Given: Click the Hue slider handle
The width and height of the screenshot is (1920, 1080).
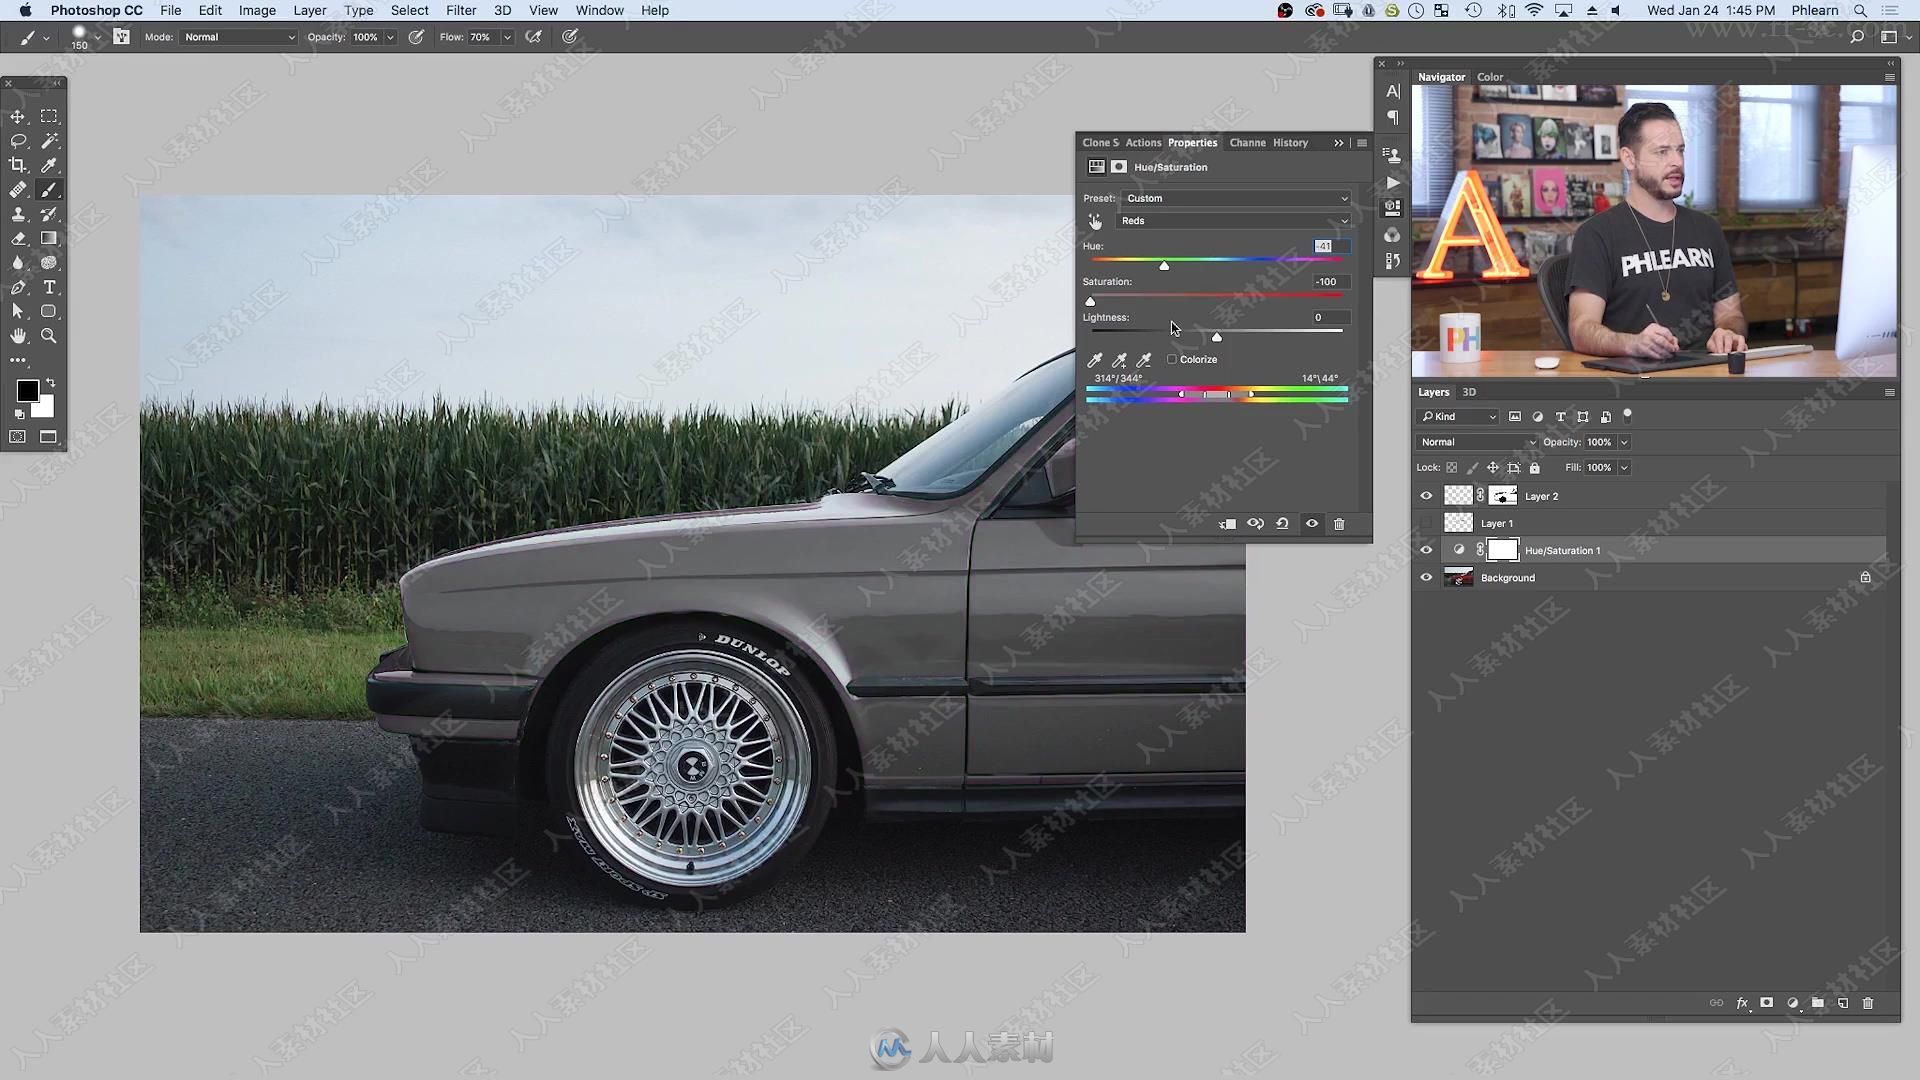Looking at the screenshot, I should (x=1164, y=266).
